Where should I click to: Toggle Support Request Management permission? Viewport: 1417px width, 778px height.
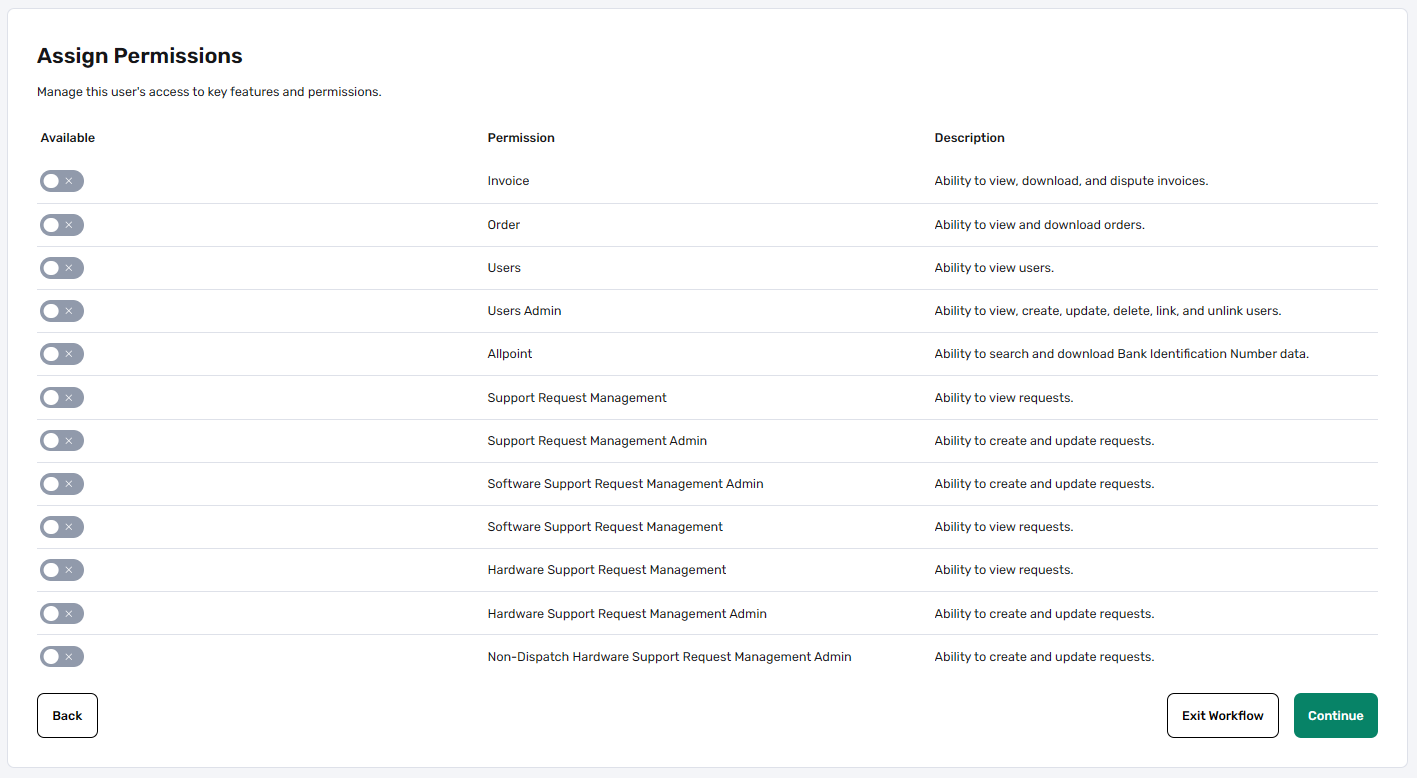pyautogui.click(x=62, y=398)
